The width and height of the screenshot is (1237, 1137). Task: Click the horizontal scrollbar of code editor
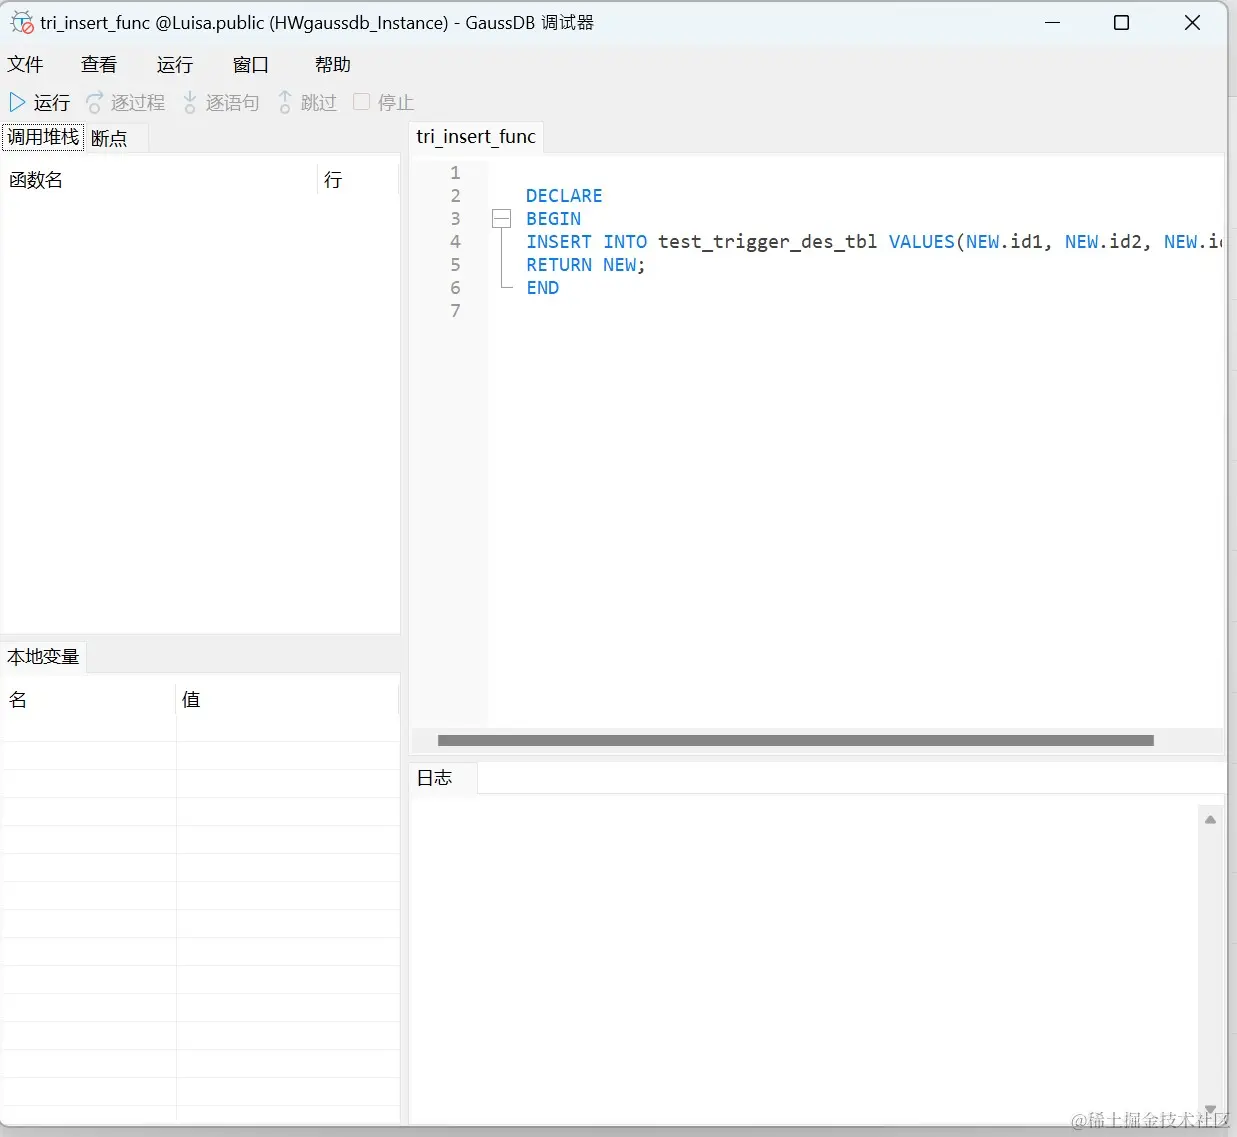point(796,741)
